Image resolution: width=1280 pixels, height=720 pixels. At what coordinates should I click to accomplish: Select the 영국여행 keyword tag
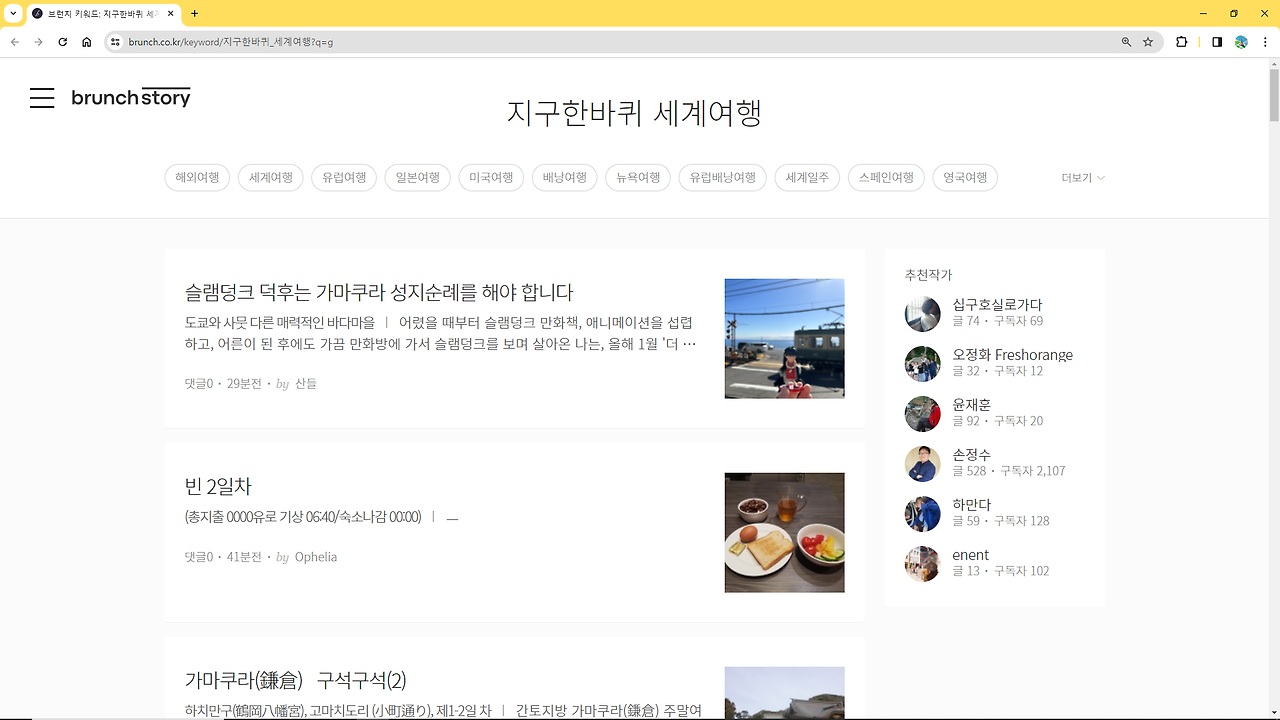click(965, 178)
